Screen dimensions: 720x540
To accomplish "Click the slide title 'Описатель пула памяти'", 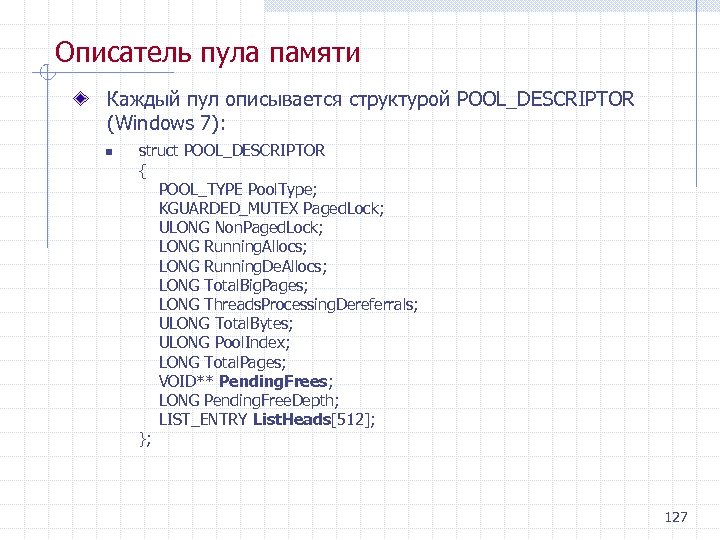I will (208, 53).
